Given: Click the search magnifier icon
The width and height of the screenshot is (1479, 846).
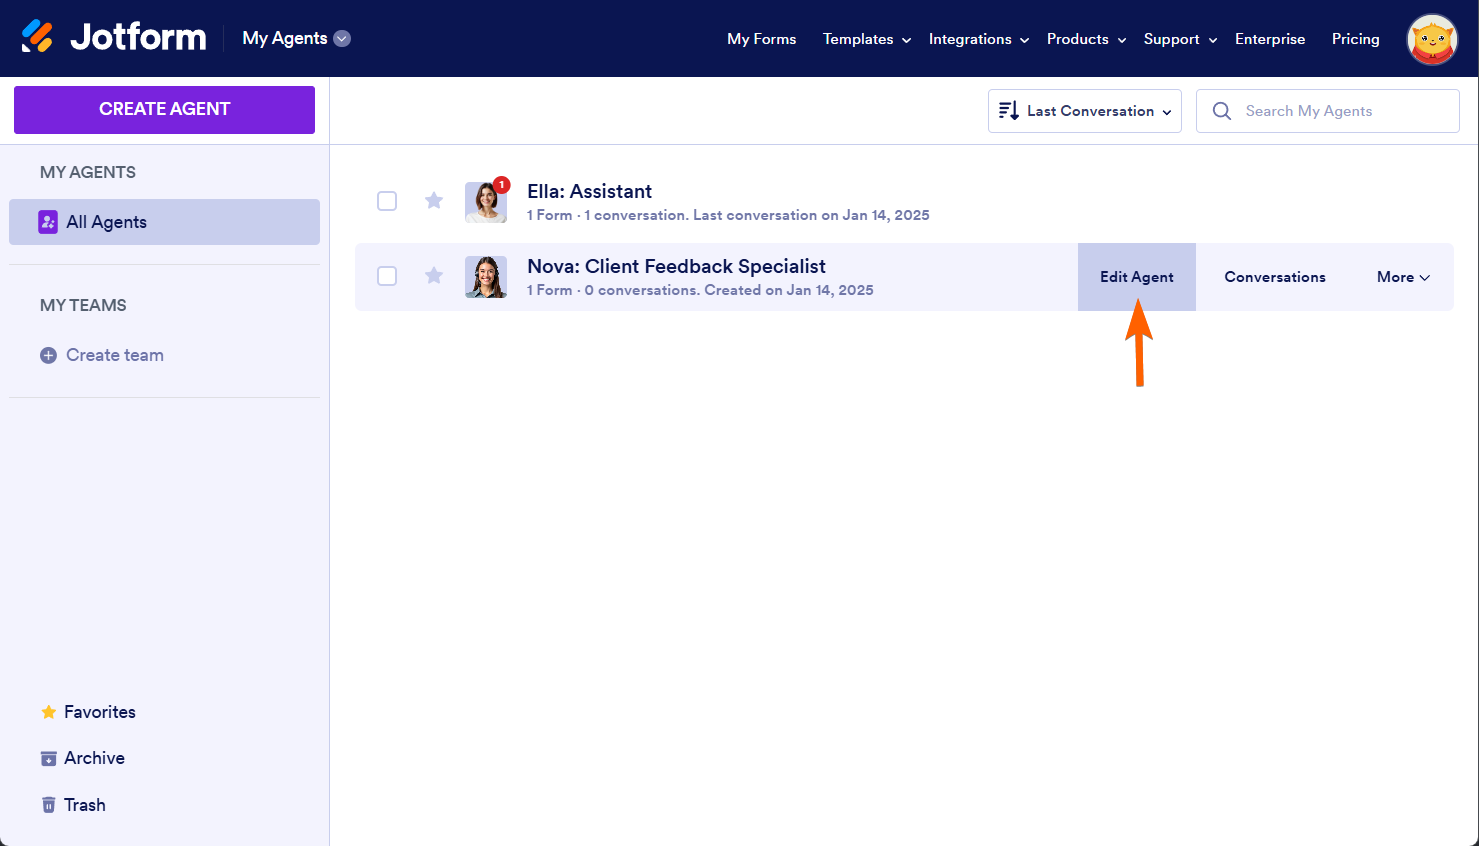Looking at the screenshot, I should 1222,111.
